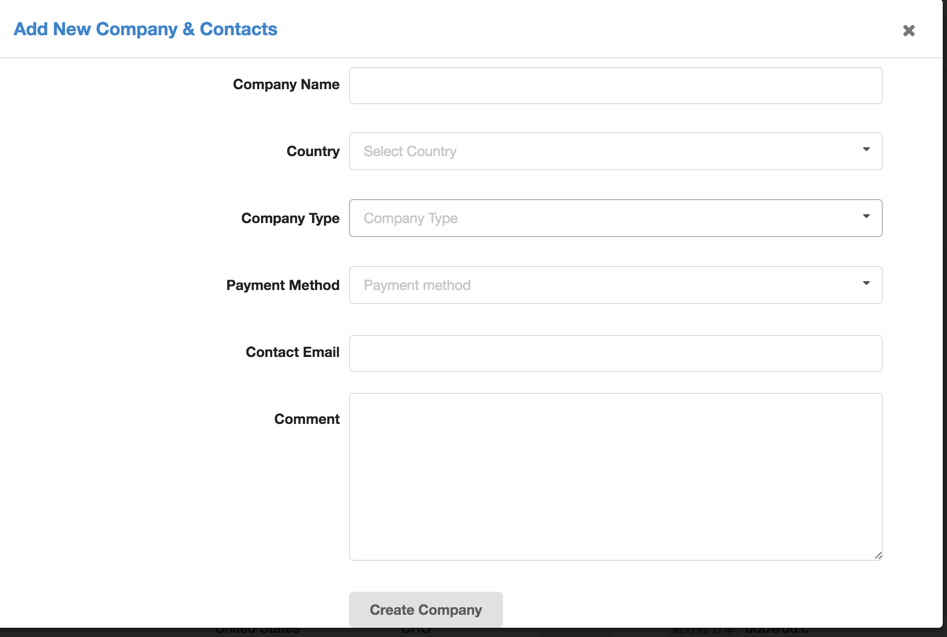Click the Payment Method label text
947x637 pixels.
pos(283,285)
